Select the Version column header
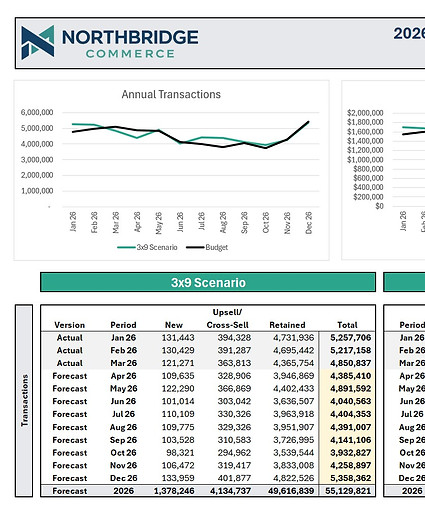This screenshot has width=425, height=506. coord(70,325)
